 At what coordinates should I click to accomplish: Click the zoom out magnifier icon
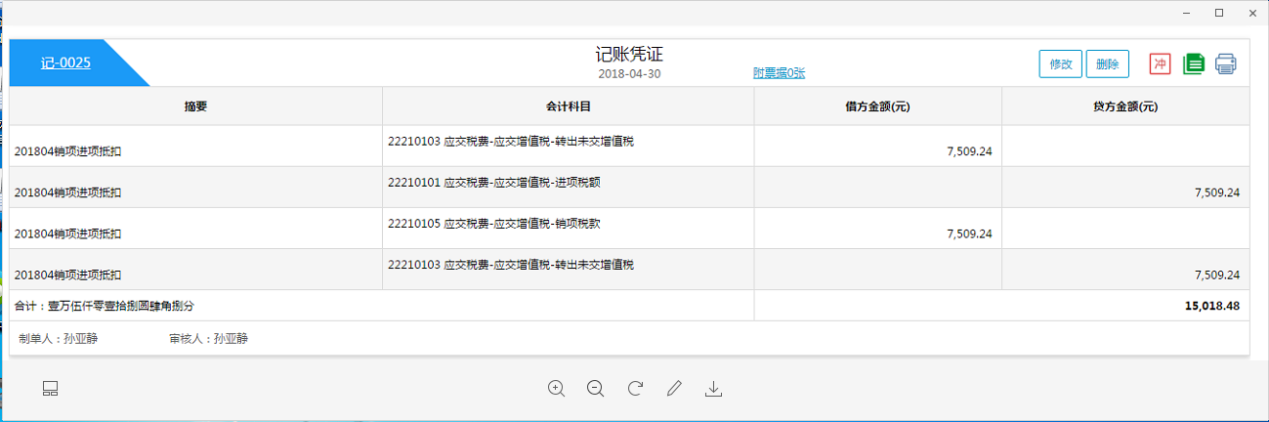coord(596,389)
